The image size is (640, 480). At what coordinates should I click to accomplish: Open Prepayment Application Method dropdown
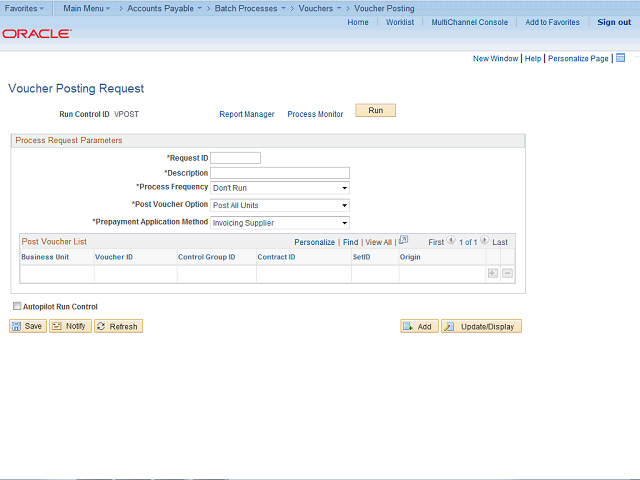(x=280, y=223)
